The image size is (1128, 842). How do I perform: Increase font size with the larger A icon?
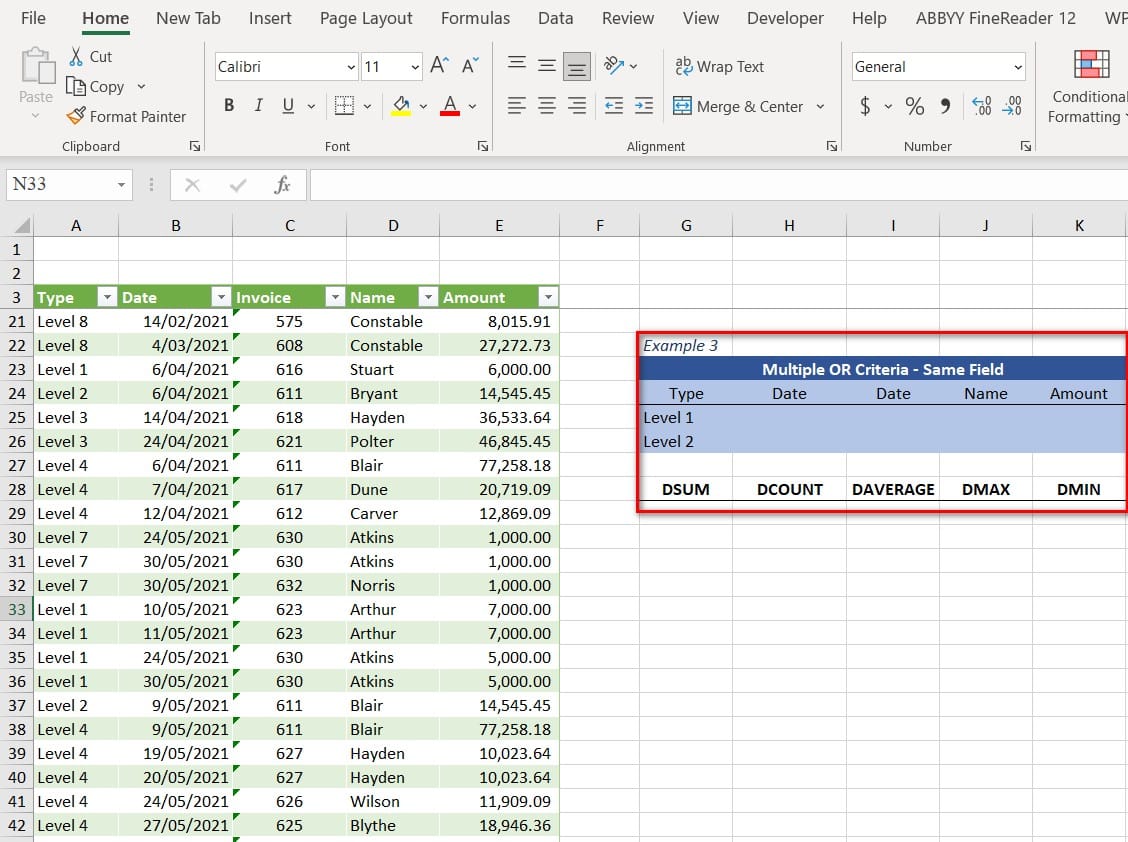click(x=439, y=66)
